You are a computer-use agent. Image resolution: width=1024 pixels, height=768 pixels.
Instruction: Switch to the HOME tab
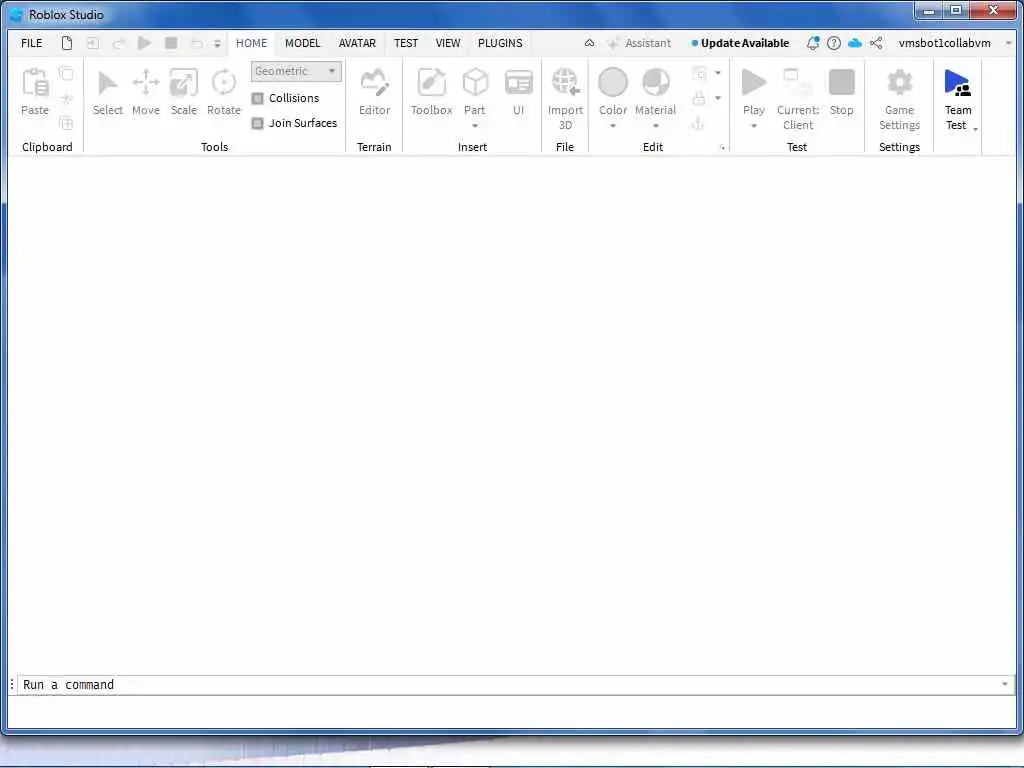[251, 43]
